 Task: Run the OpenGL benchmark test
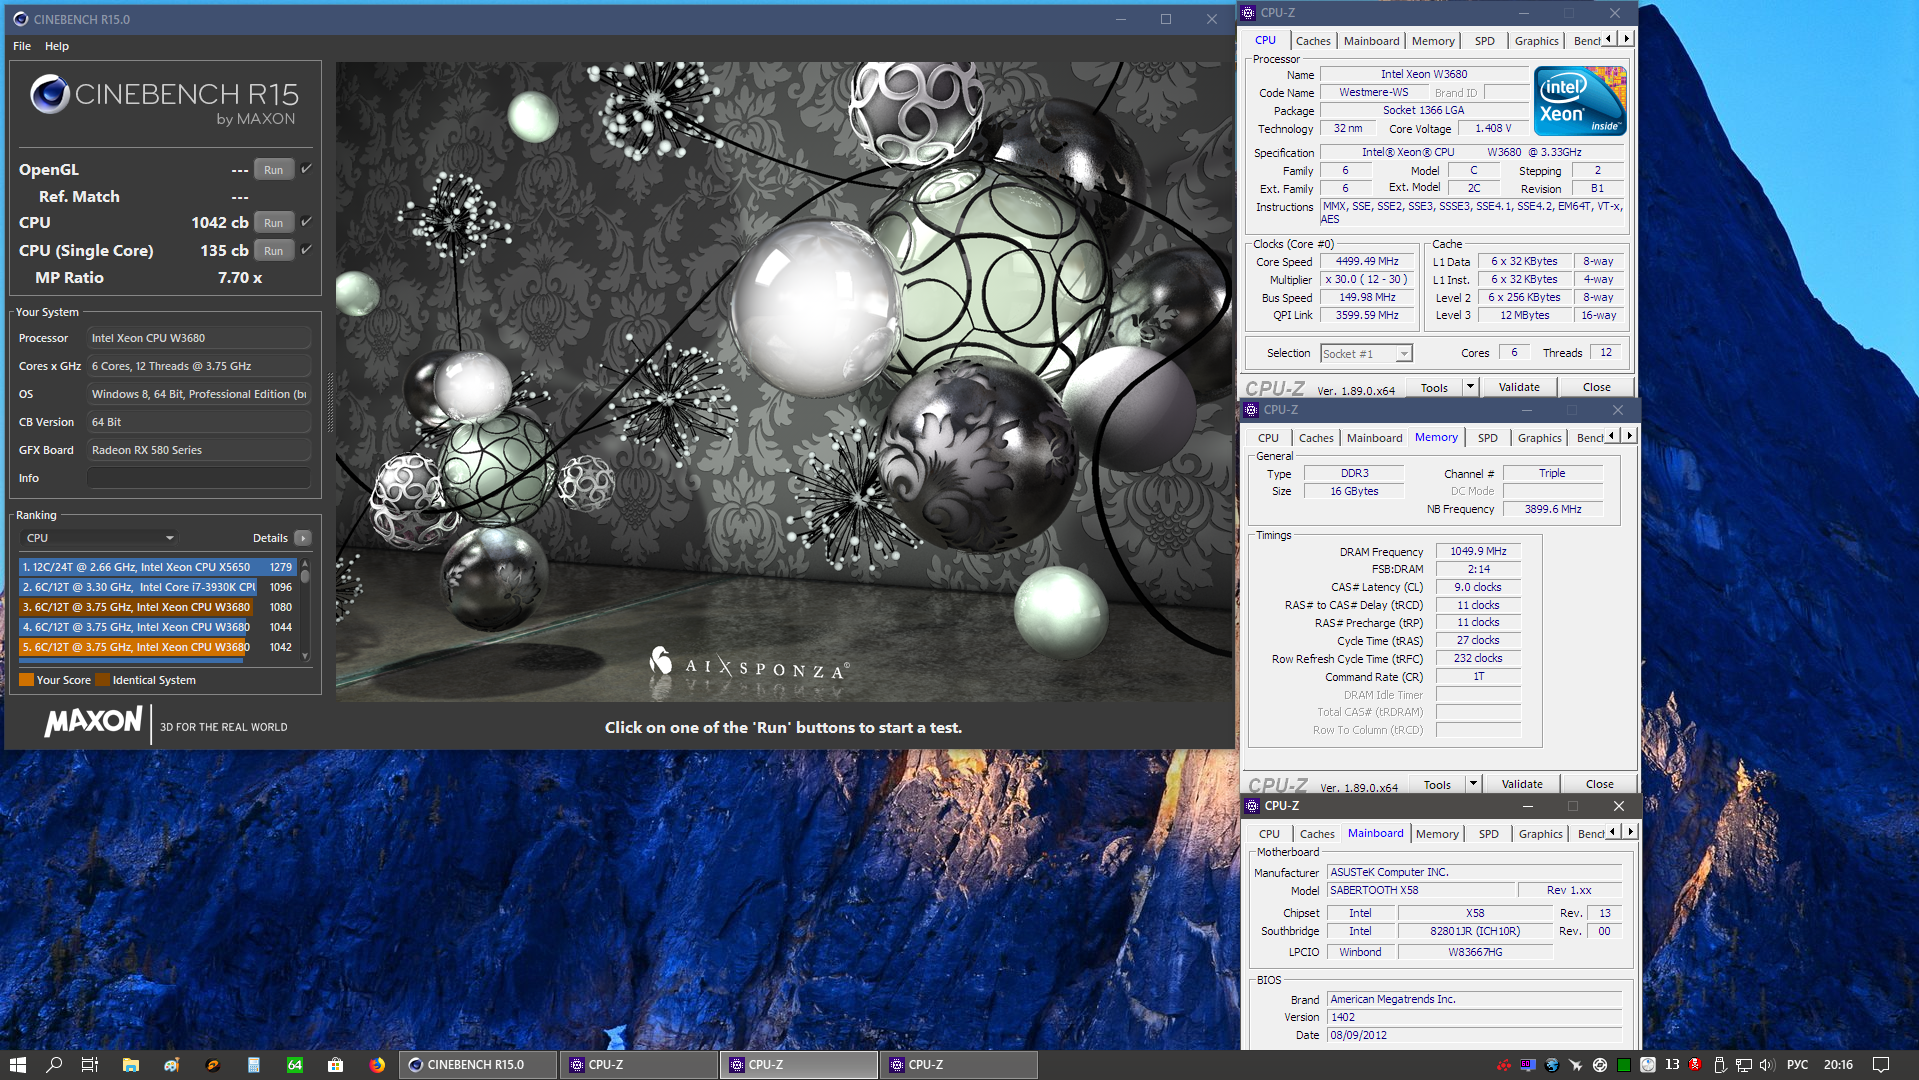pos(273,170)
